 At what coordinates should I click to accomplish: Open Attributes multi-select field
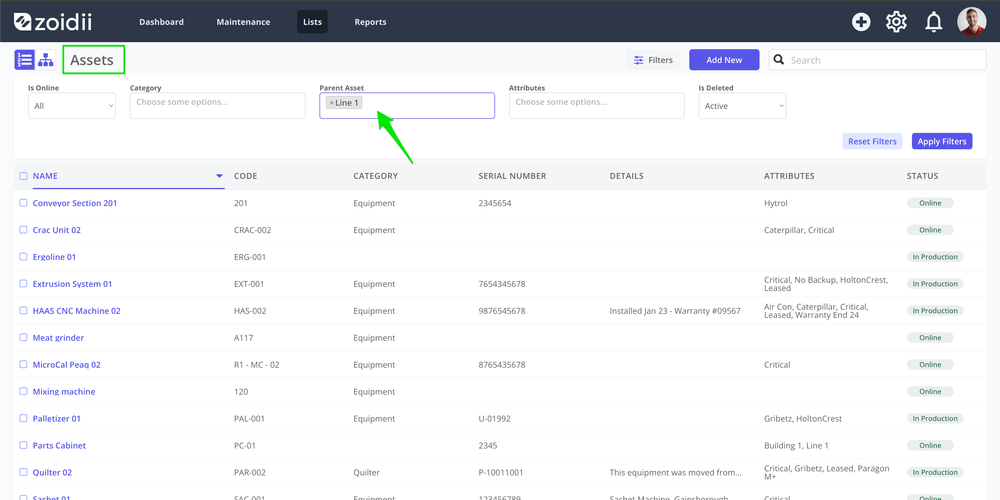tap(596, 106)
